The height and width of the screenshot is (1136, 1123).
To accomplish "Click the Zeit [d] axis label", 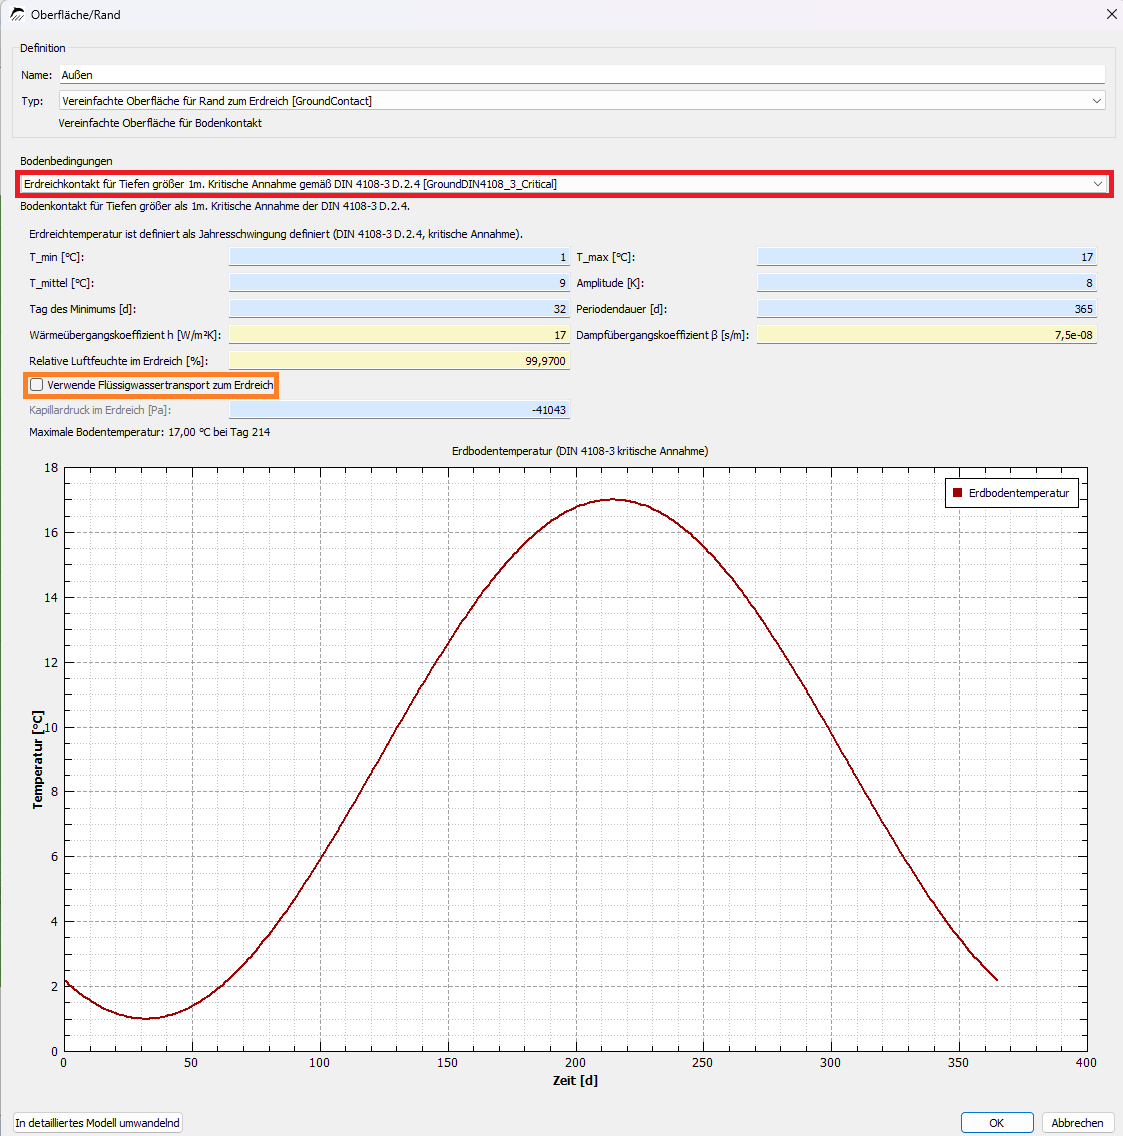I will (575, 1080).
